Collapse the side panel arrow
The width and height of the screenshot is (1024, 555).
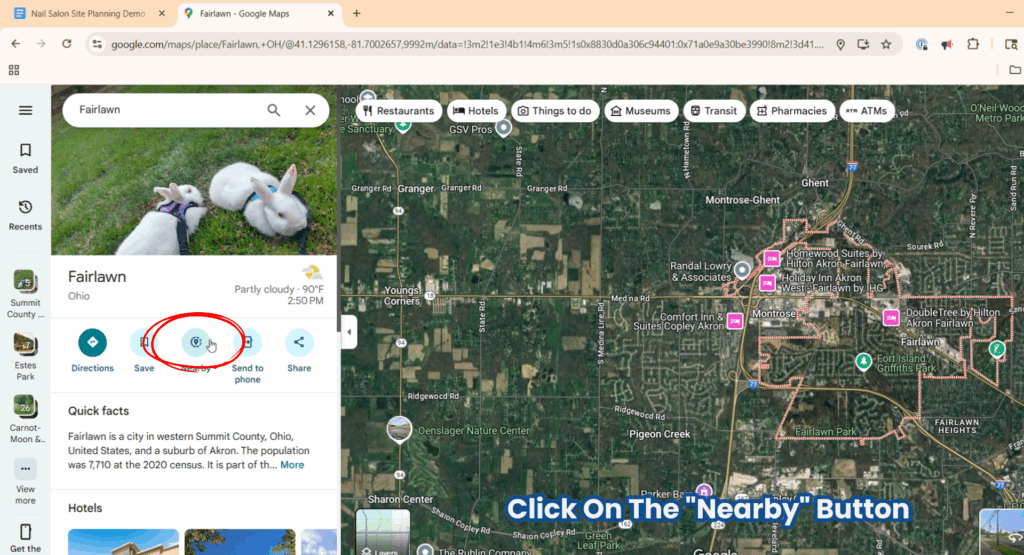point(349,332)
